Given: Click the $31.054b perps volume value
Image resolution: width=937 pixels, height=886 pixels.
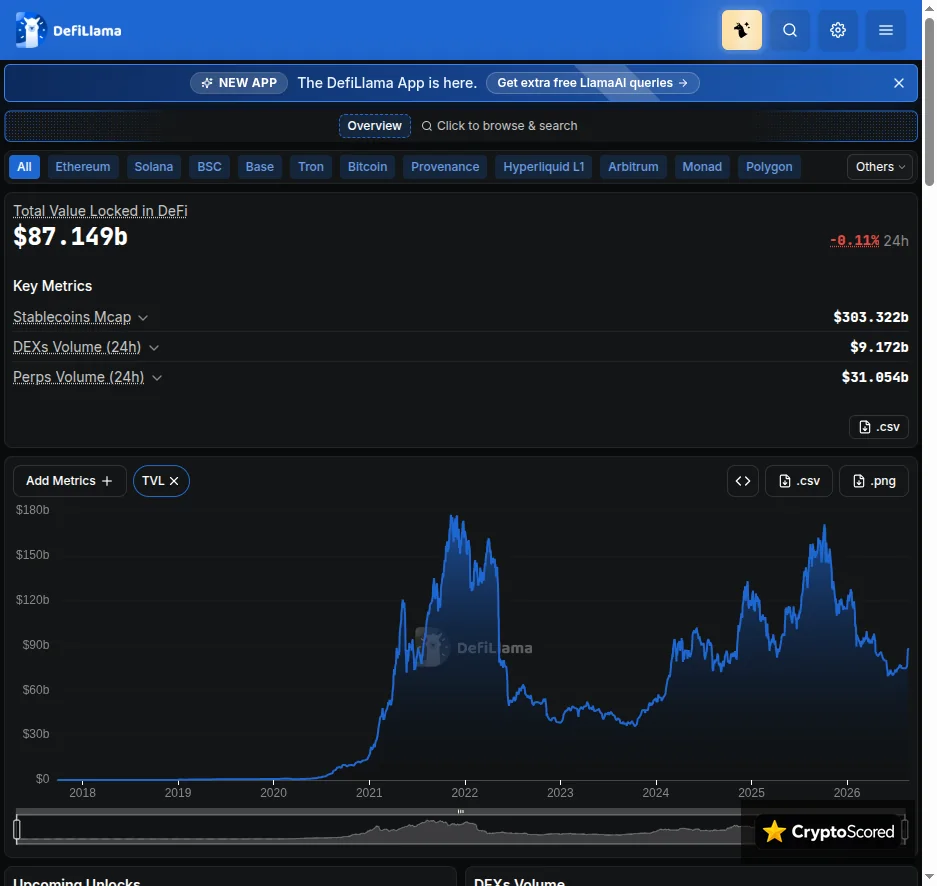Looking at the screenshot, I should click(875, 377).
